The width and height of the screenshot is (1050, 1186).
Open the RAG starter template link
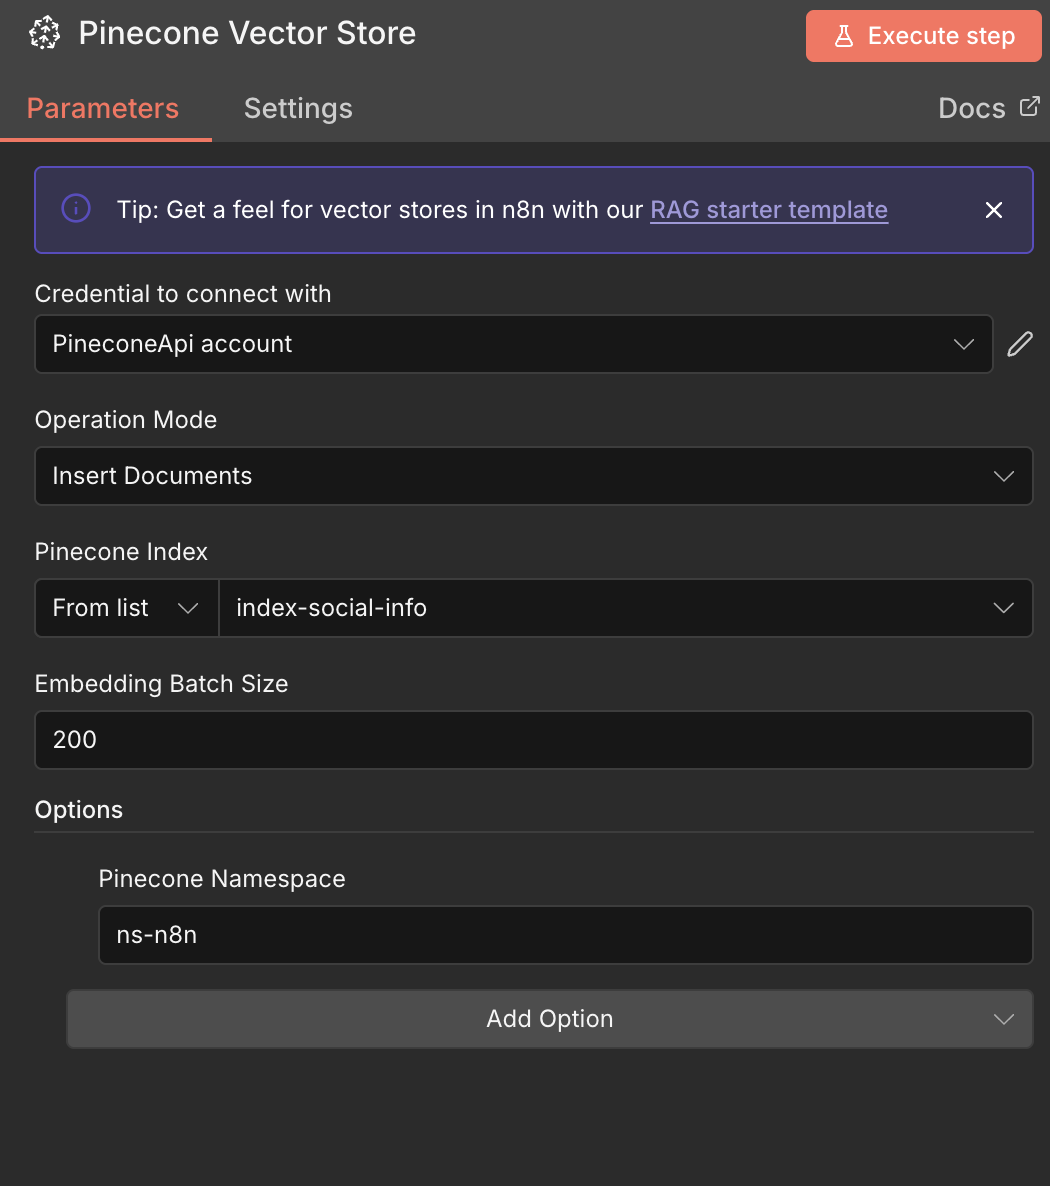tap(768, 209)
